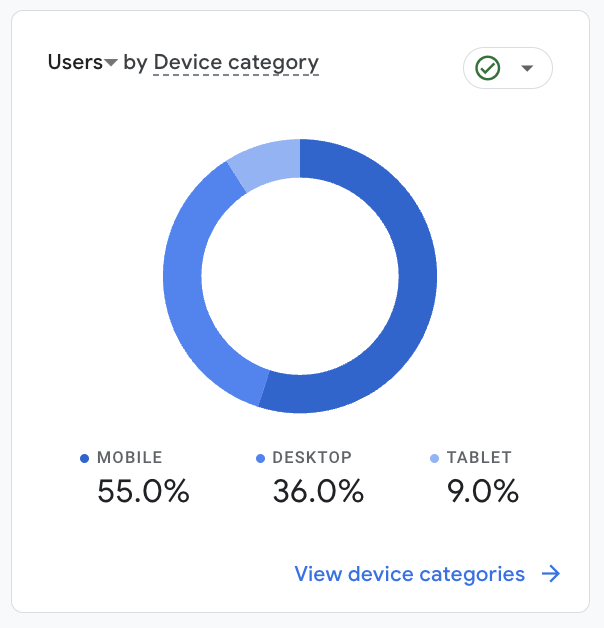
Task: Select the TABLET legend label
Action: (x=479, y=458)
